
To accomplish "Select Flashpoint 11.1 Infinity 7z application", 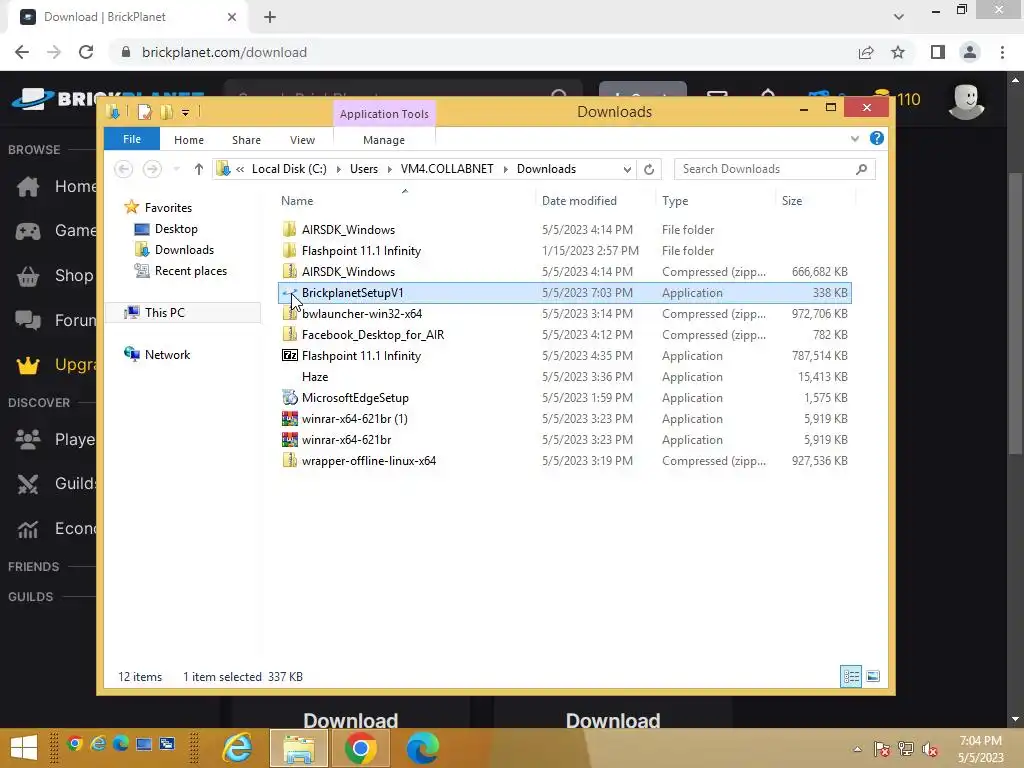I will click(x=361, y=356).
